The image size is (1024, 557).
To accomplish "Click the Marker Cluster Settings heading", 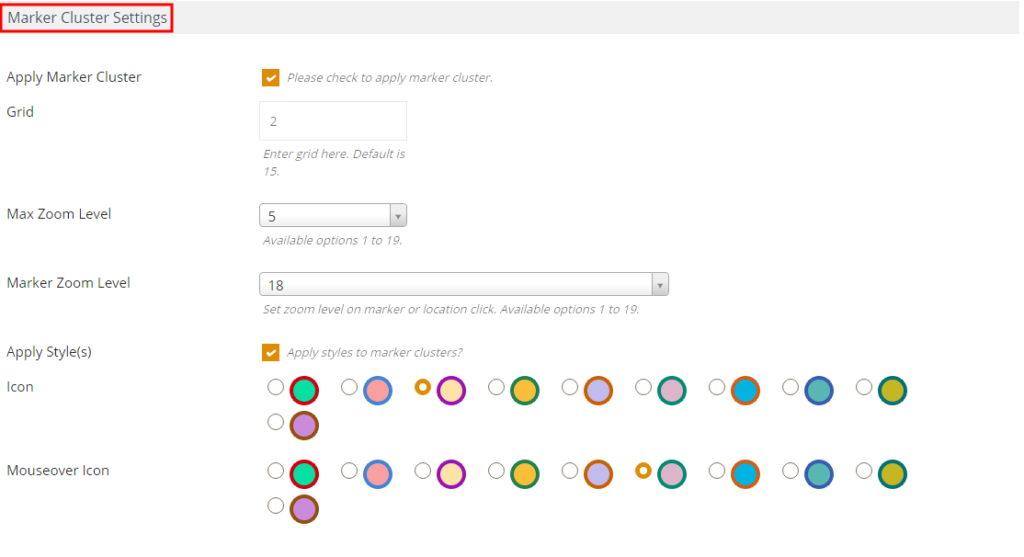I will pos(87,18).
